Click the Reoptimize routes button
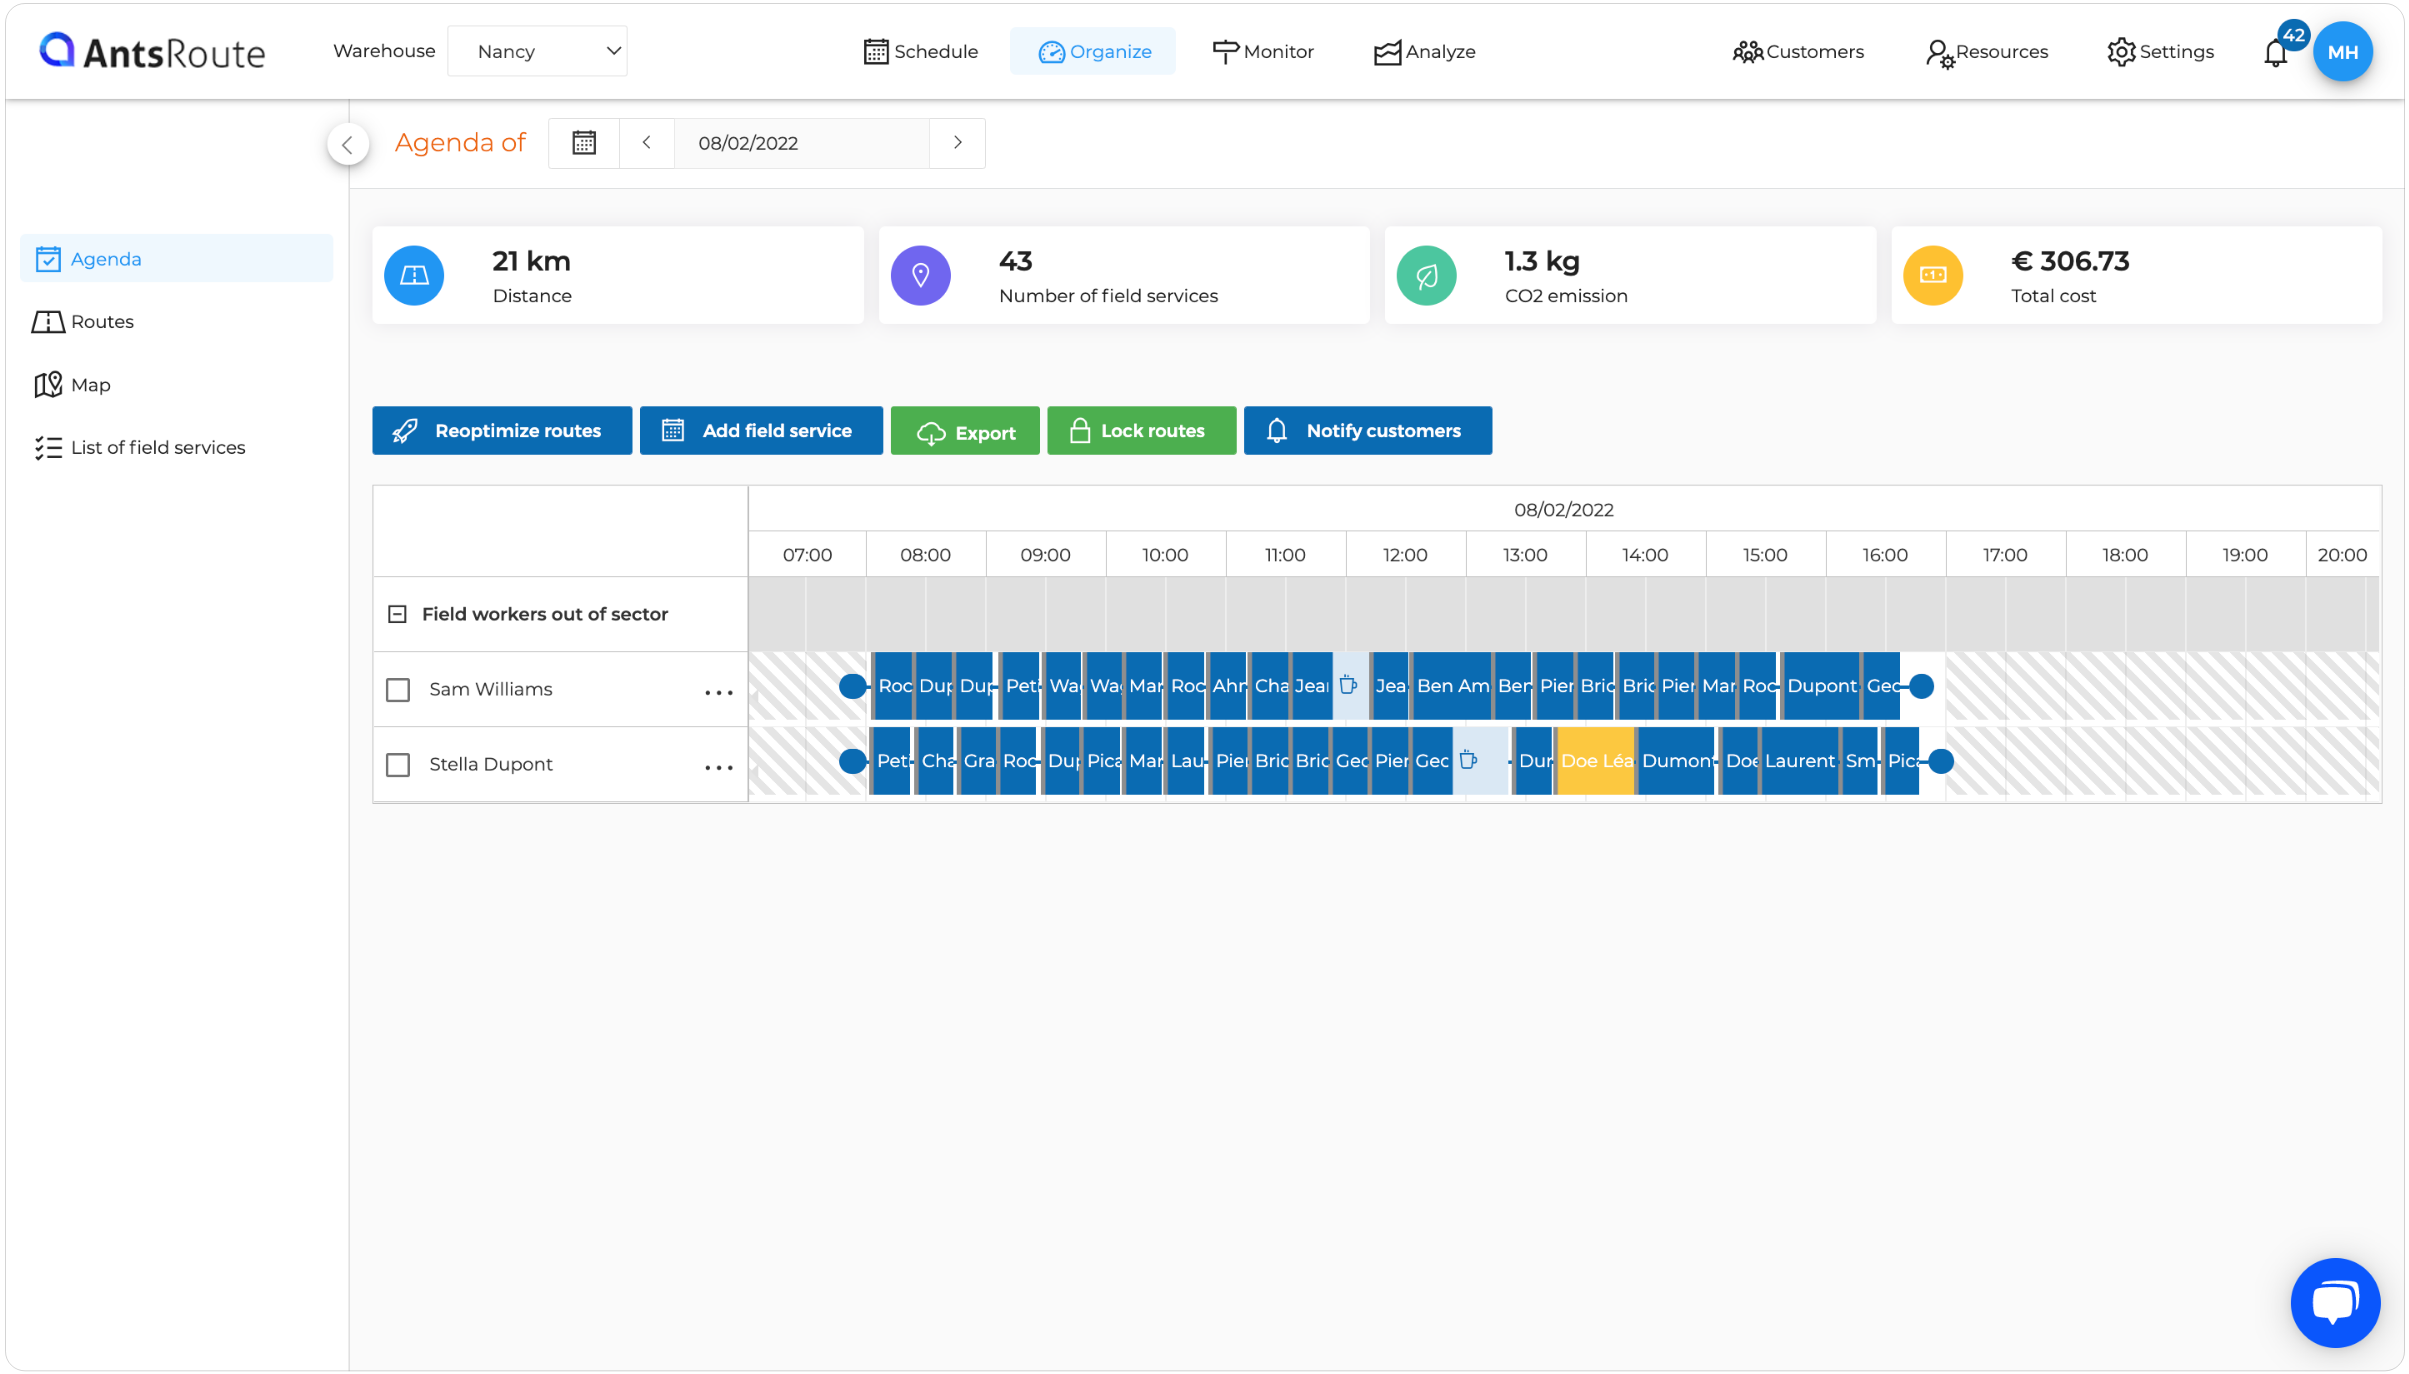 (x=501, y=430)
